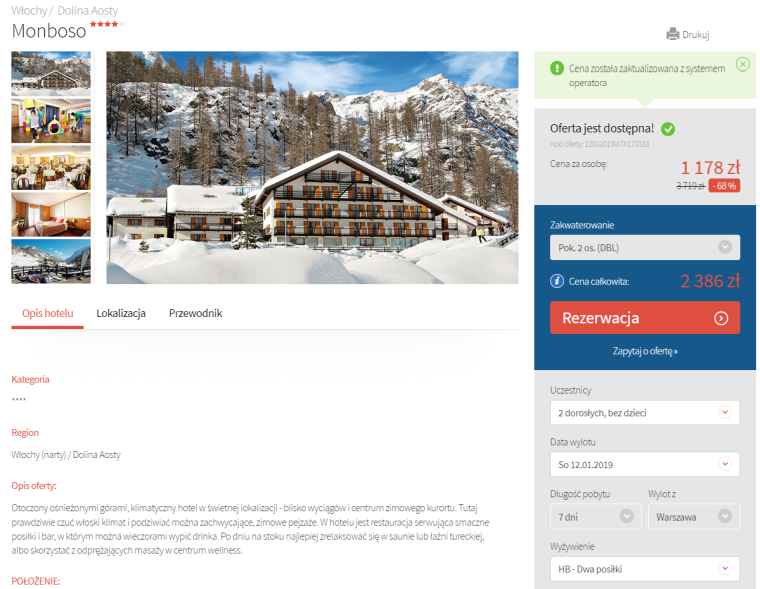This screenshot has width=760, height=589.
Task: Follow the Zapytaj o ofertę link
Action: tap(645, 351)
